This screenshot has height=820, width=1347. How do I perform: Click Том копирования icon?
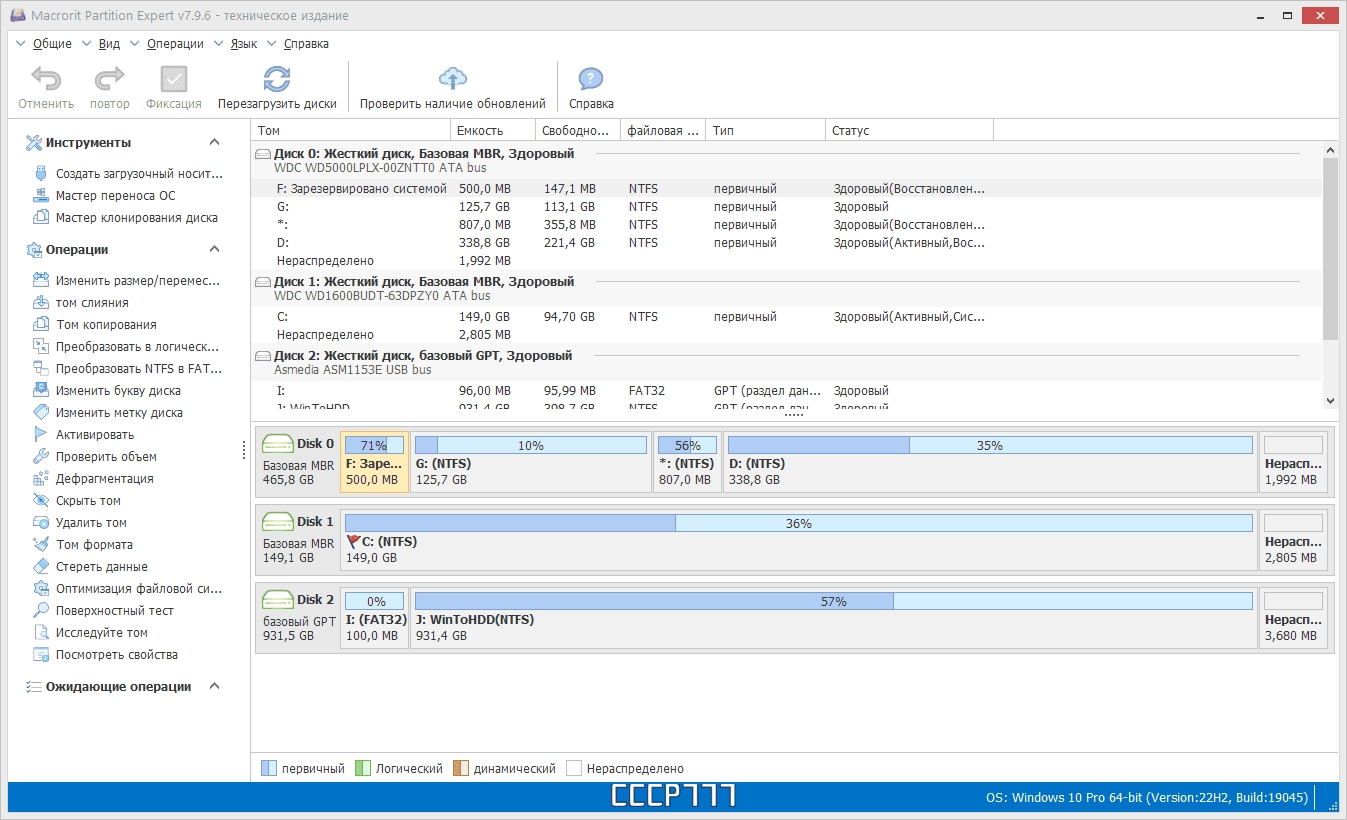(x=41, y=324)
